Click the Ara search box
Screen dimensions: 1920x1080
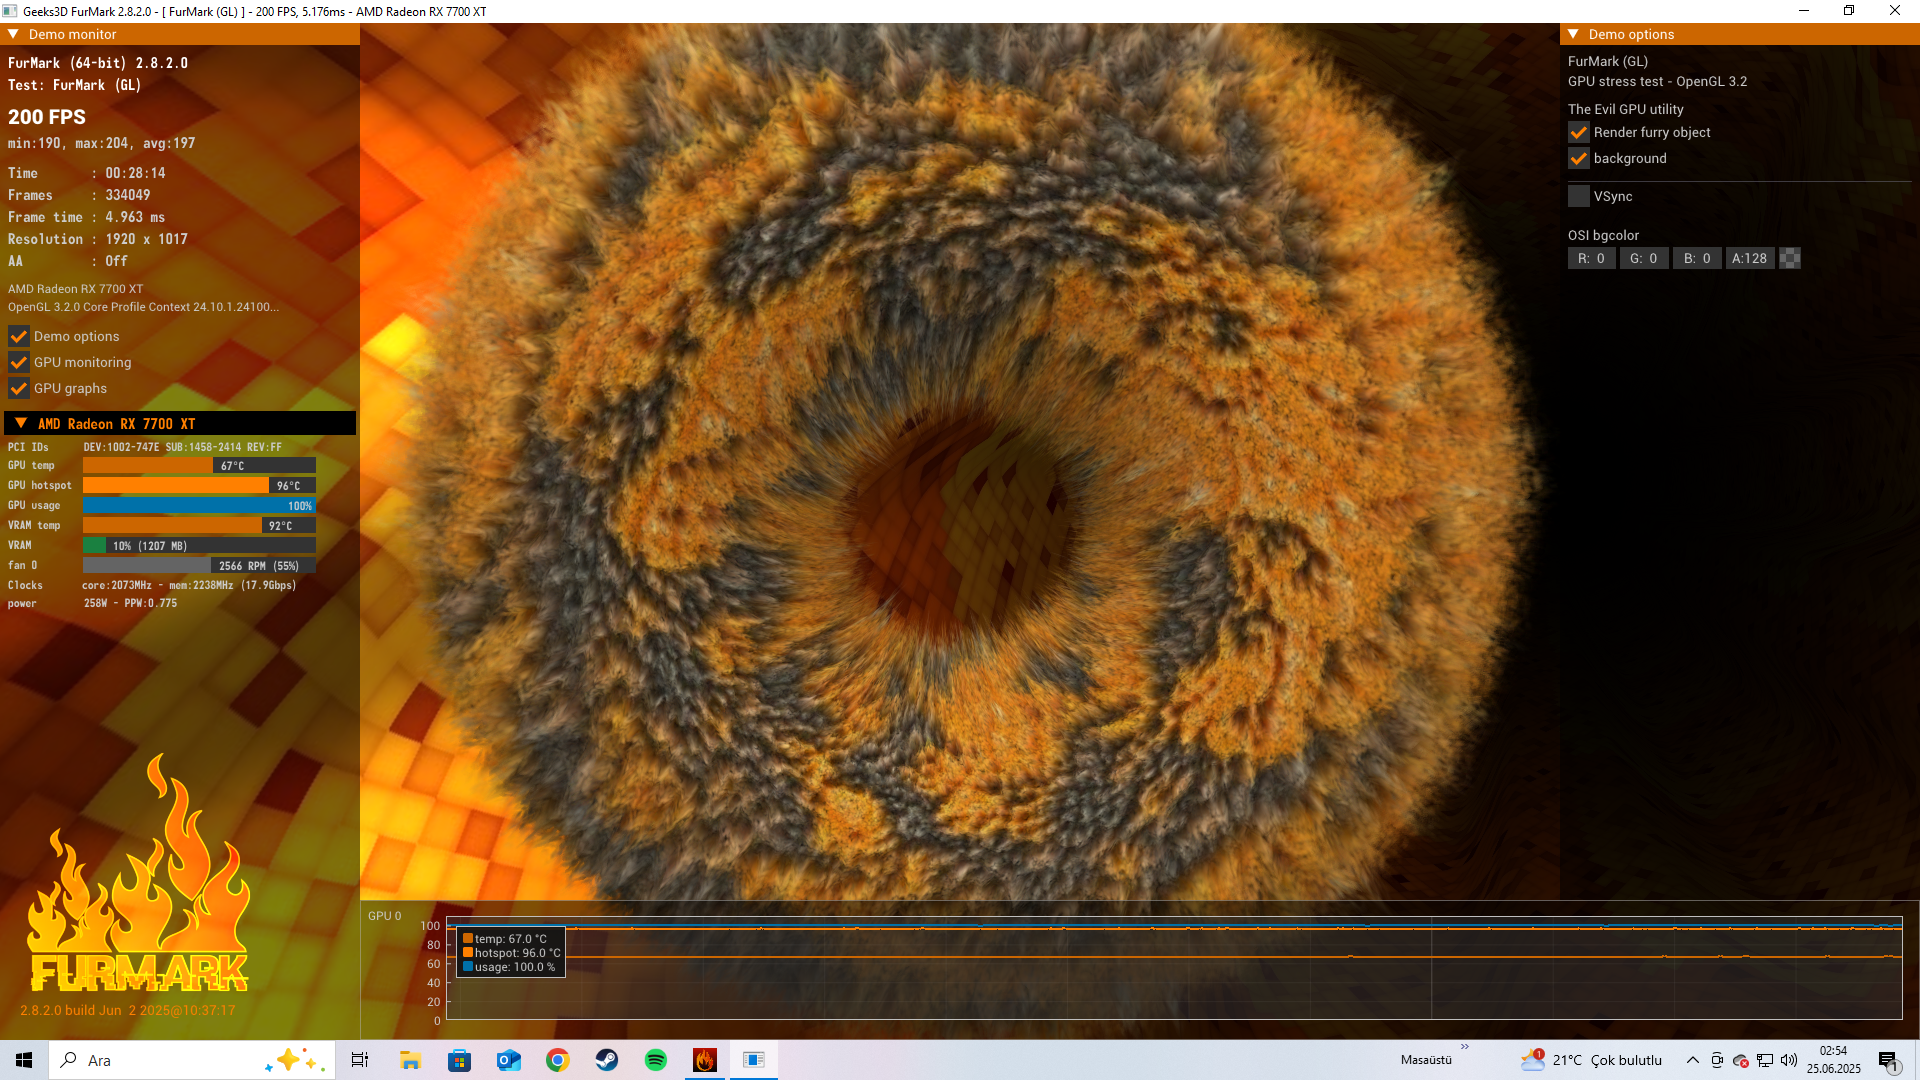190,1060
